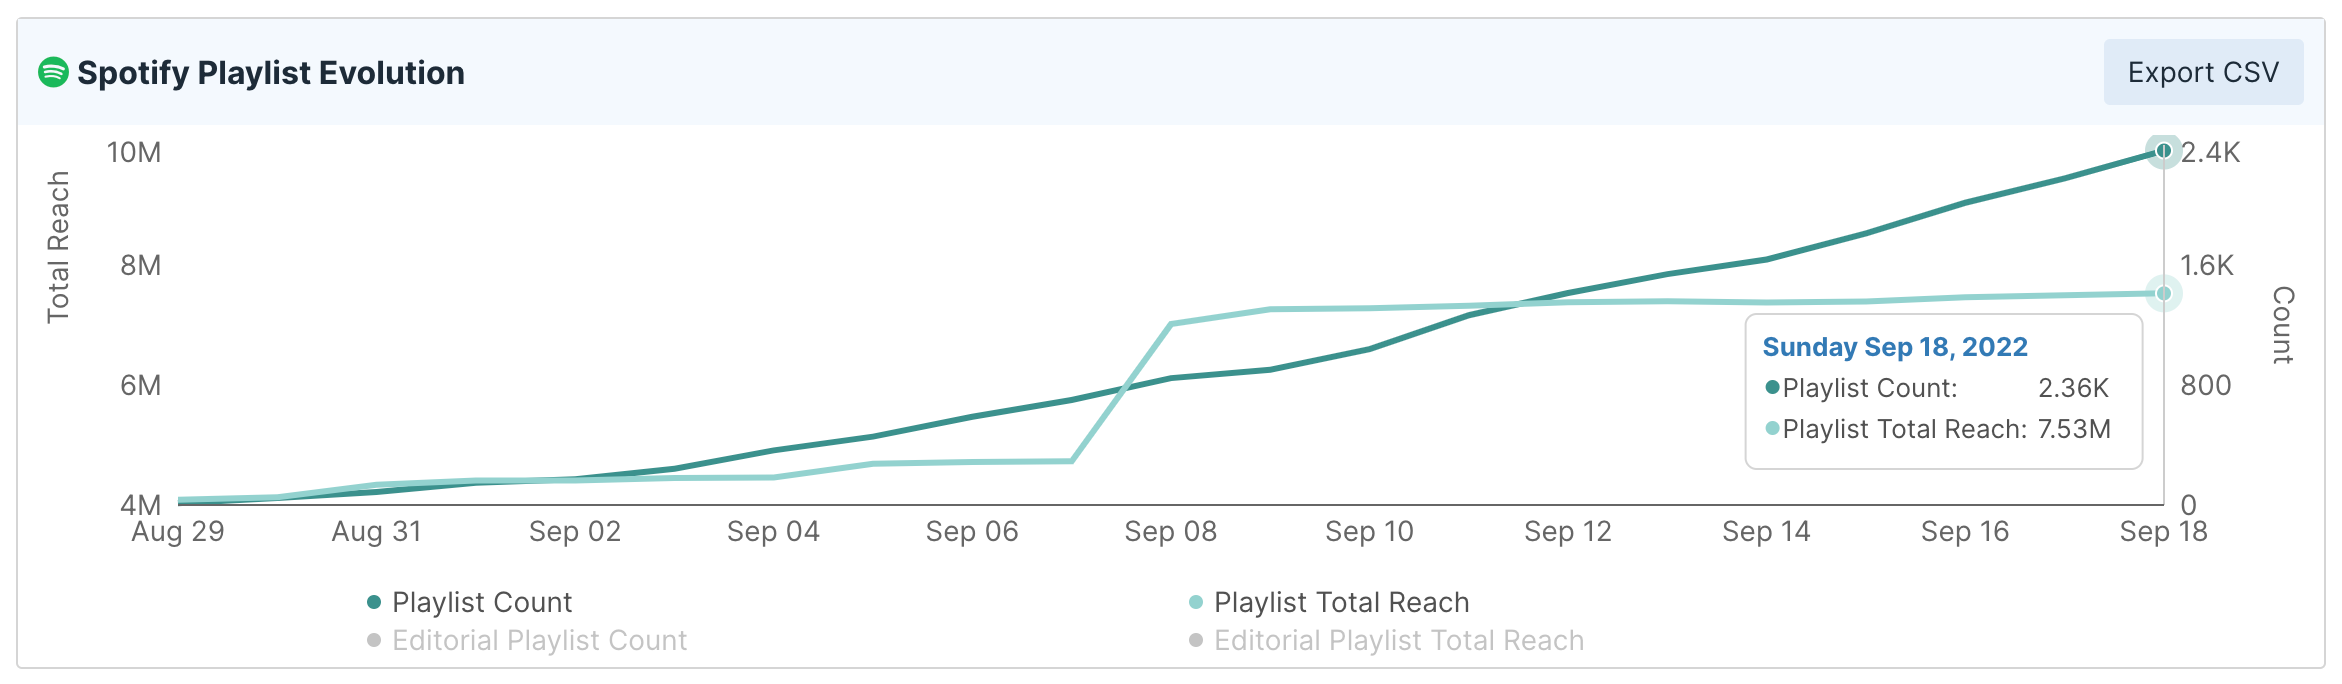Image resolution: width=2342 pixels, height=684 pixels.
Task: Select the Total Reach line's Sep 18 endpoint marker
Action: click(x=2163, y=293)
